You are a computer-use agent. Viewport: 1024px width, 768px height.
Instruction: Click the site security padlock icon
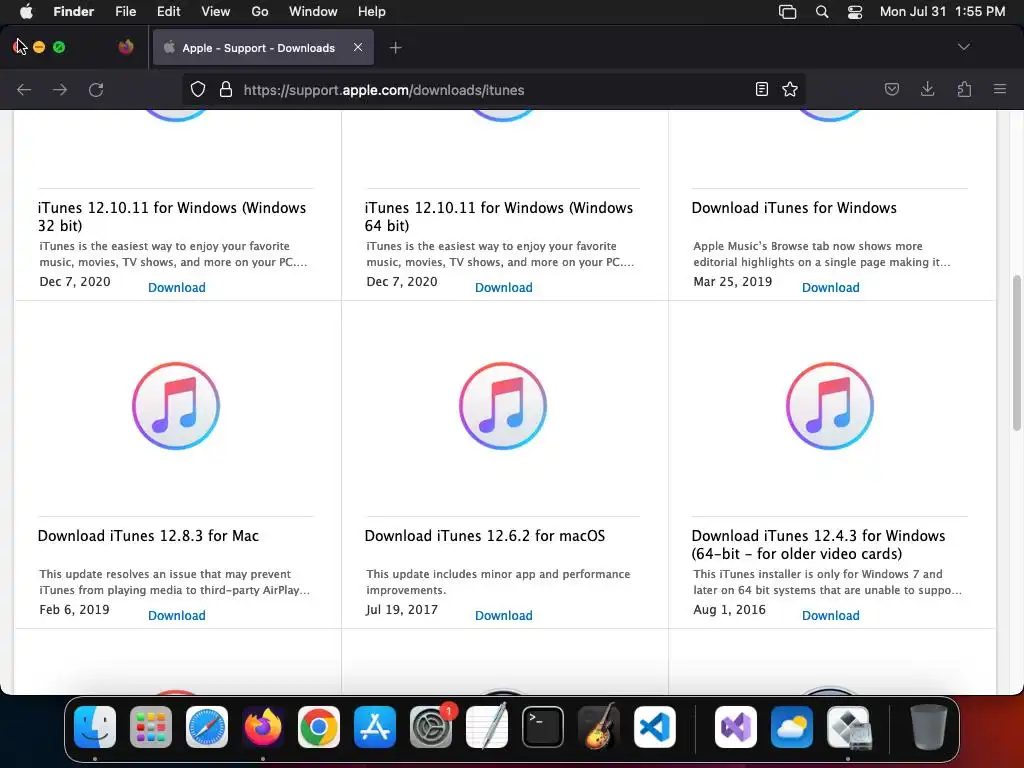[x=226, y=89]
